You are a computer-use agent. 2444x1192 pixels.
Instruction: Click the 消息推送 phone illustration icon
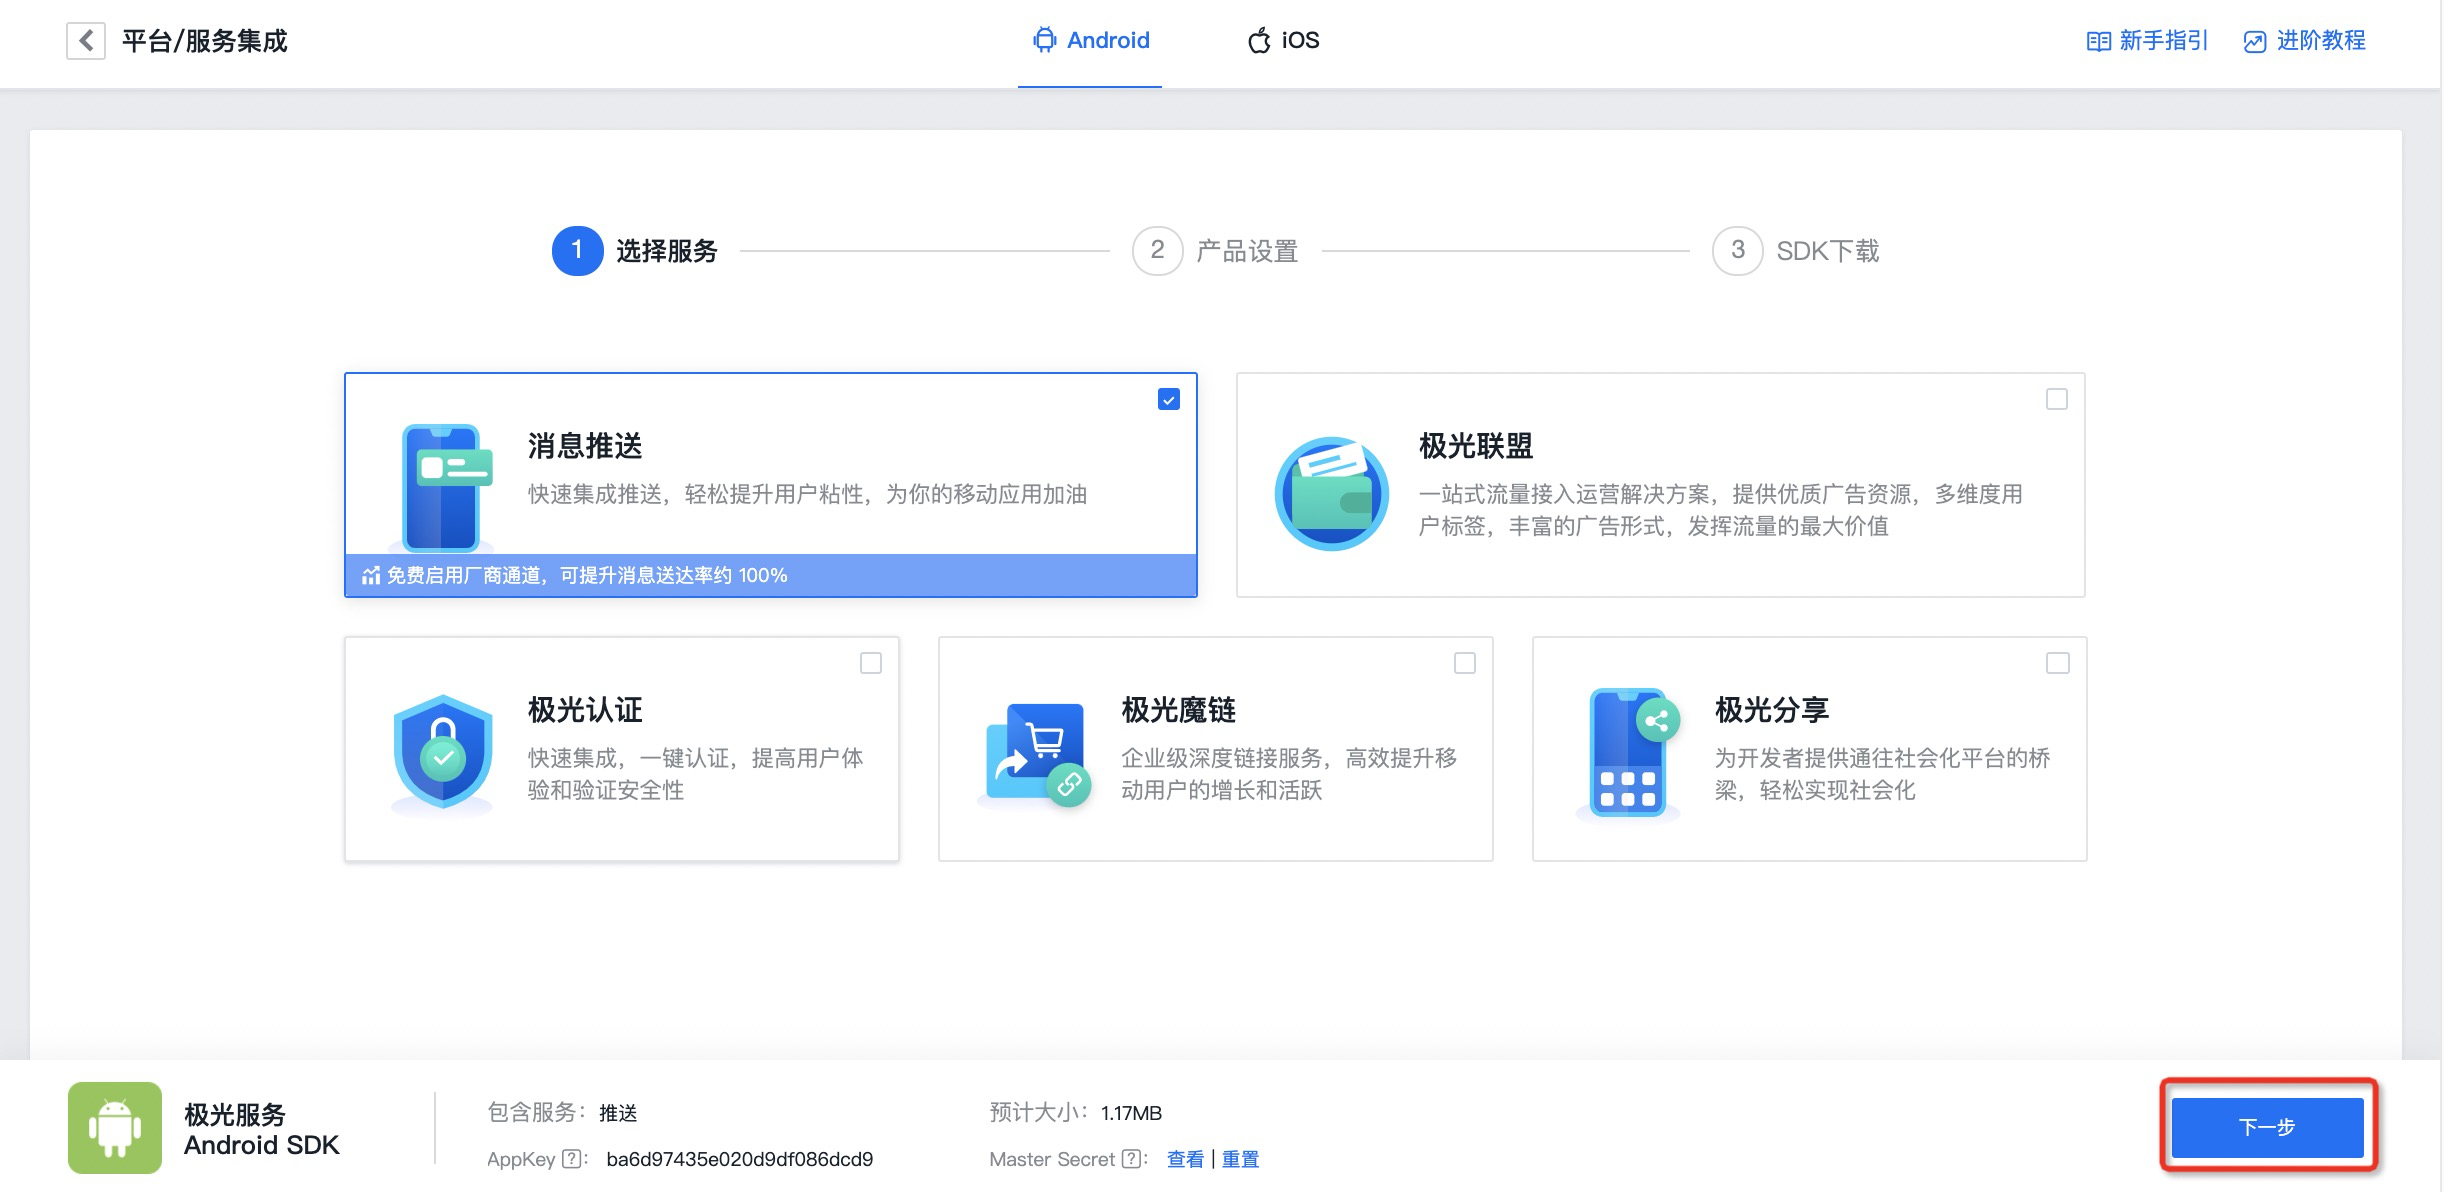(444, 488)
